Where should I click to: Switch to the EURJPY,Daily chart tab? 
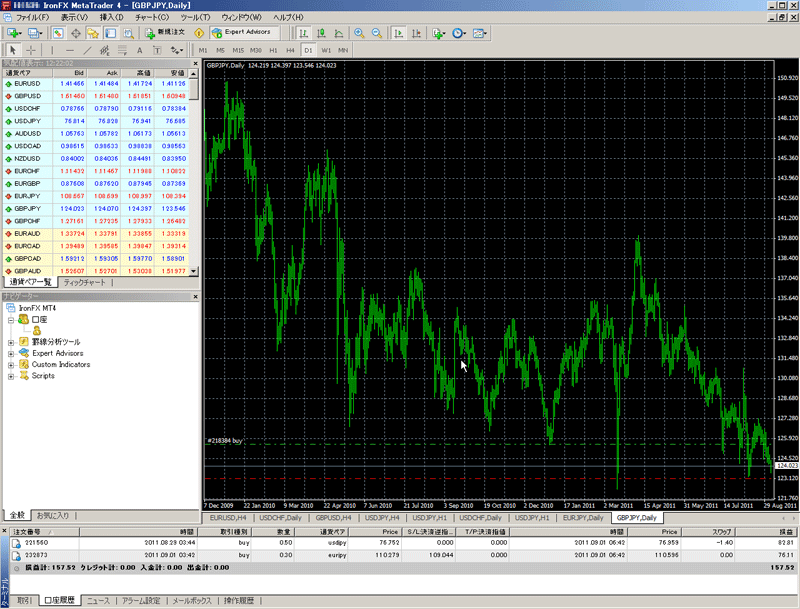tap(583, 518)
